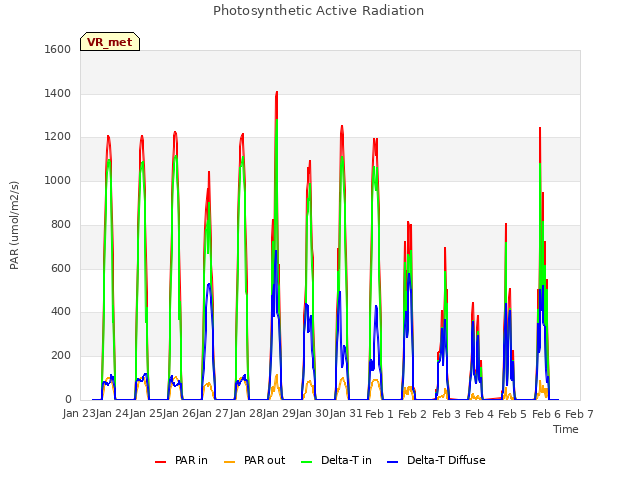The width and height of the screenshot is (640, 480).
Task: Click the Jan 24 x-axis date label
Action: tap(113, 414)
